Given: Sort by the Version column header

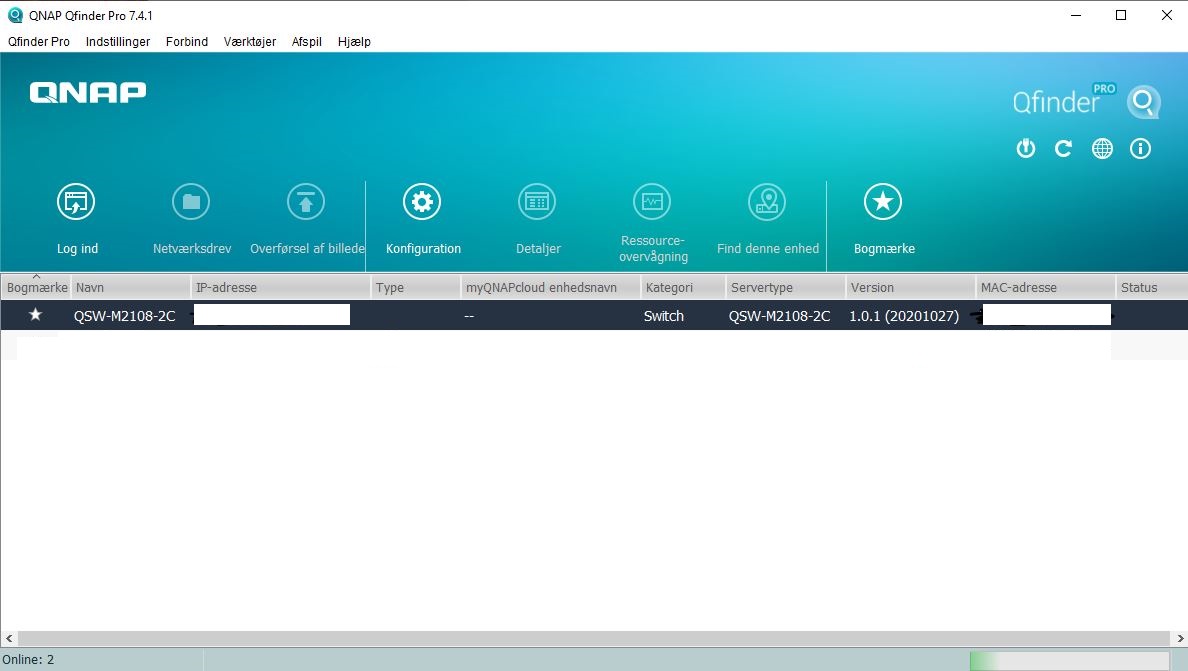Looking at the screenshot, I should tap(911, 287).
